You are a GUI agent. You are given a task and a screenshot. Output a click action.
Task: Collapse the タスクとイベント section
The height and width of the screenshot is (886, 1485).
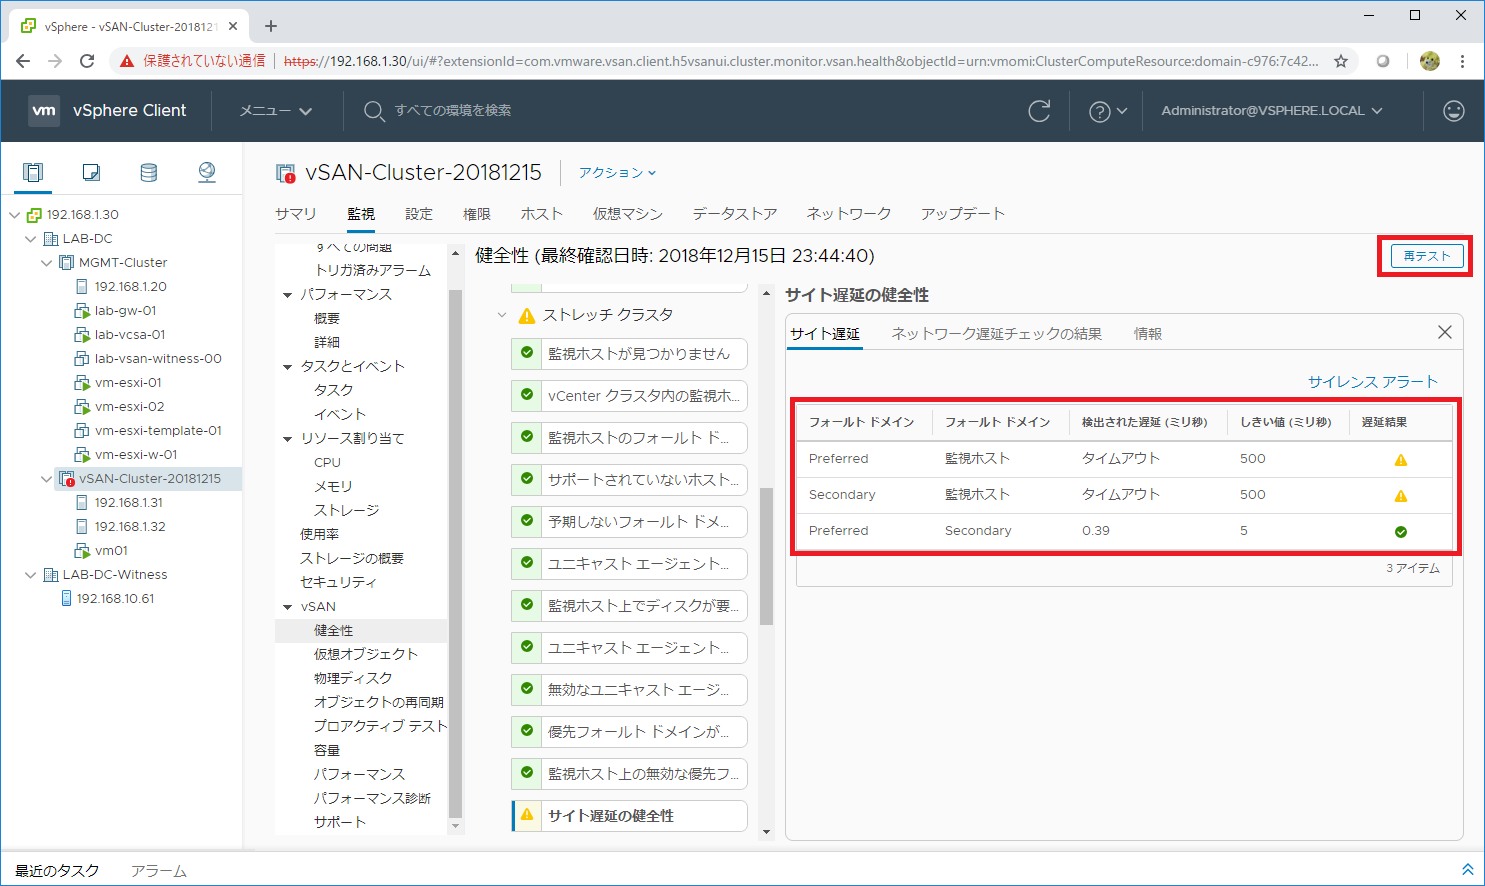(x=287, y=367)
